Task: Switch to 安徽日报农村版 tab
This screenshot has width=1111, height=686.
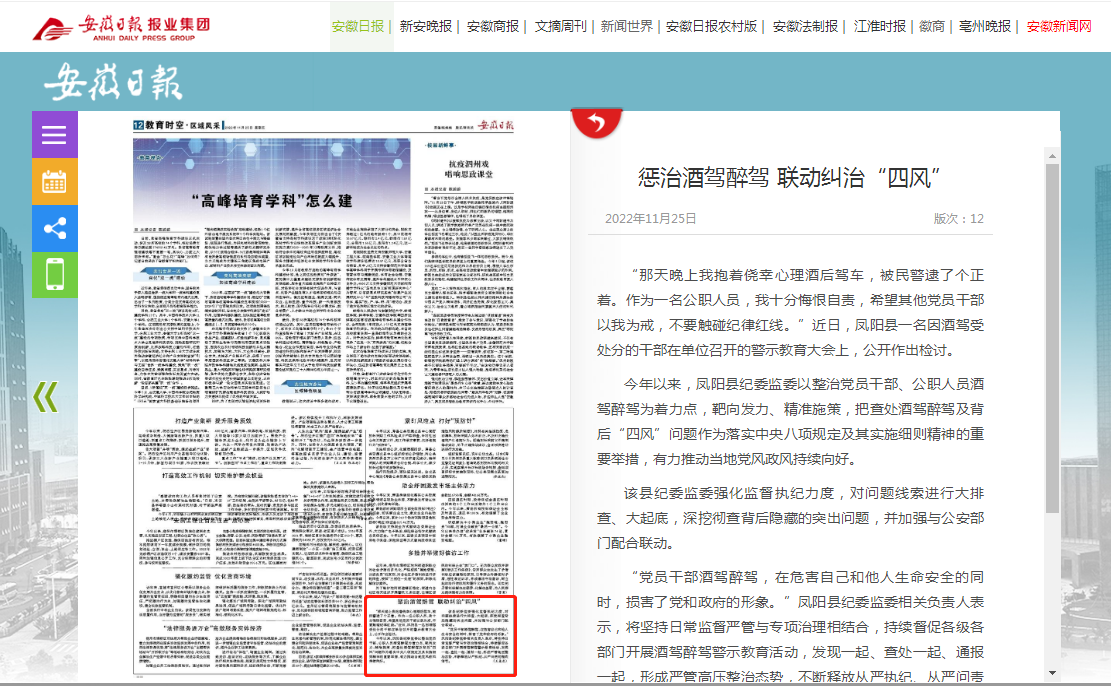Action: click(x=711, y=26)
